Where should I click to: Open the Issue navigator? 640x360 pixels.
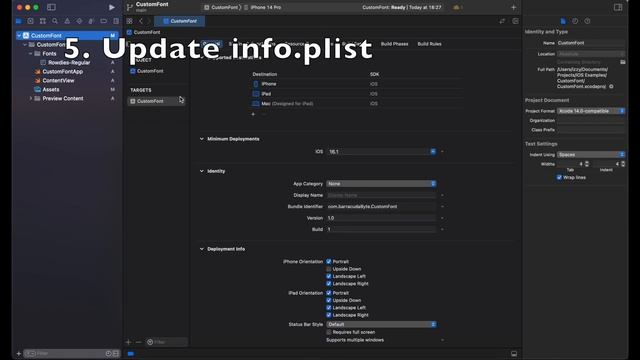coord(67,21)
